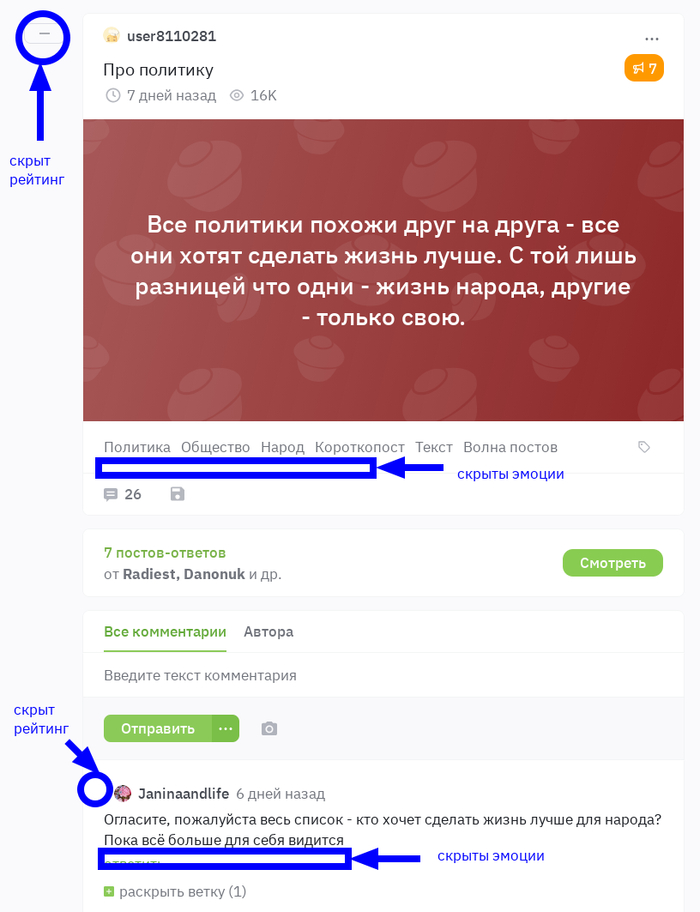
Task: Click the comment text input field
Action: (x=383, y=675)
